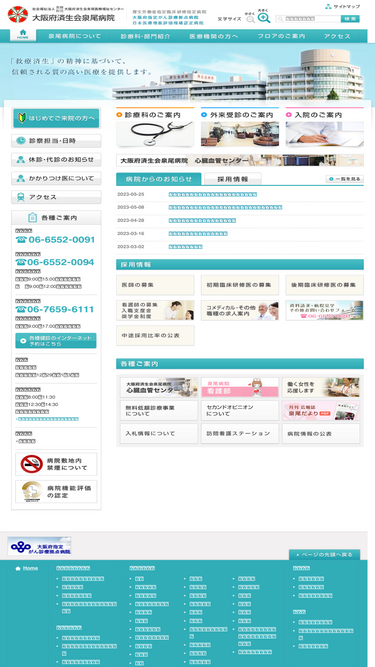Open the 診療科のご案内 stethoscope thumbnail
Image resolution: width=375 pixels, height=667 pixels.
click(x=155, y=127)
